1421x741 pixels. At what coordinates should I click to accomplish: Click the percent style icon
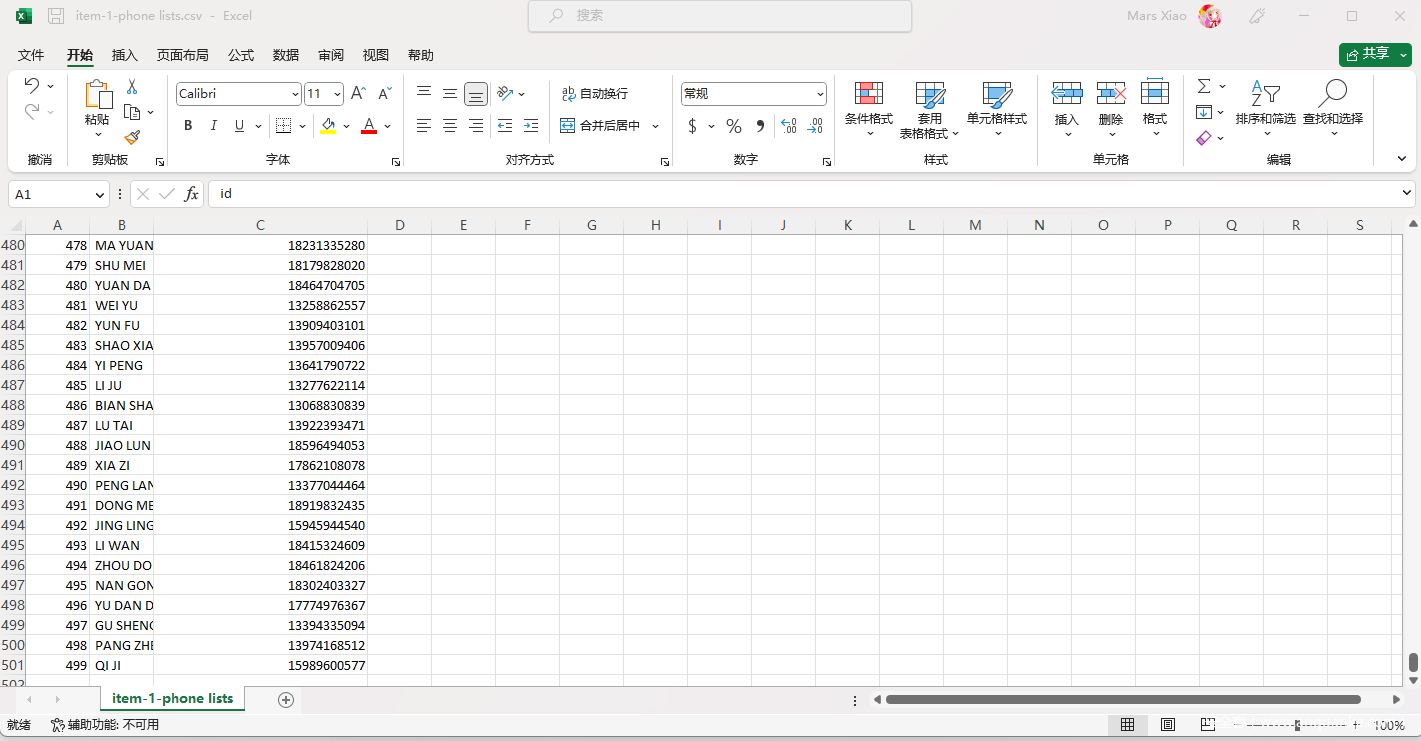[x=733, y=126]
